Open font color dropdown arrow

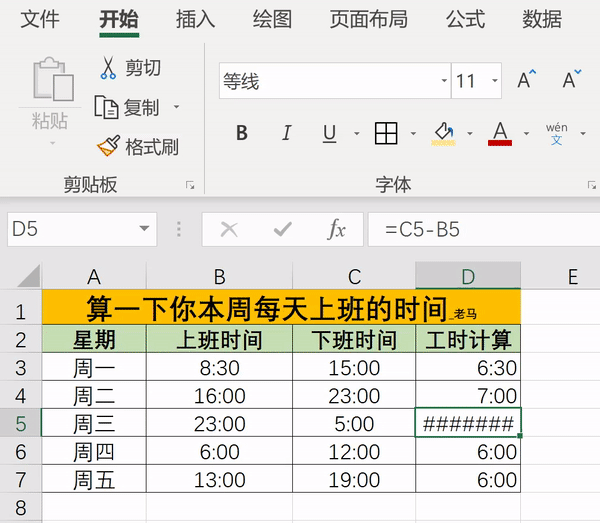click(527, 134)
